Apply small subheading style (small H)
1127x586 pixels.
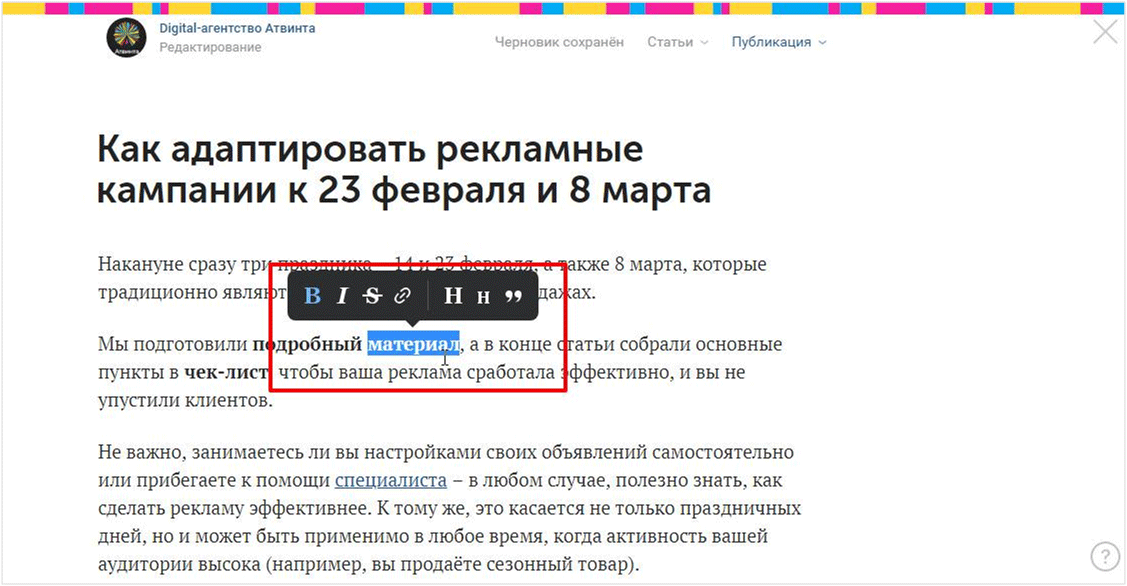pos(484,297)
